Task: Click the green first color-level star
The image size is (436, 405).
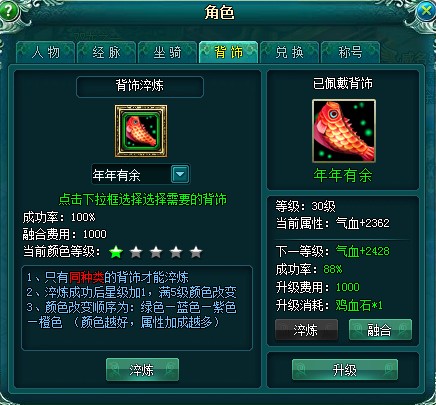Action: point(116,252)
